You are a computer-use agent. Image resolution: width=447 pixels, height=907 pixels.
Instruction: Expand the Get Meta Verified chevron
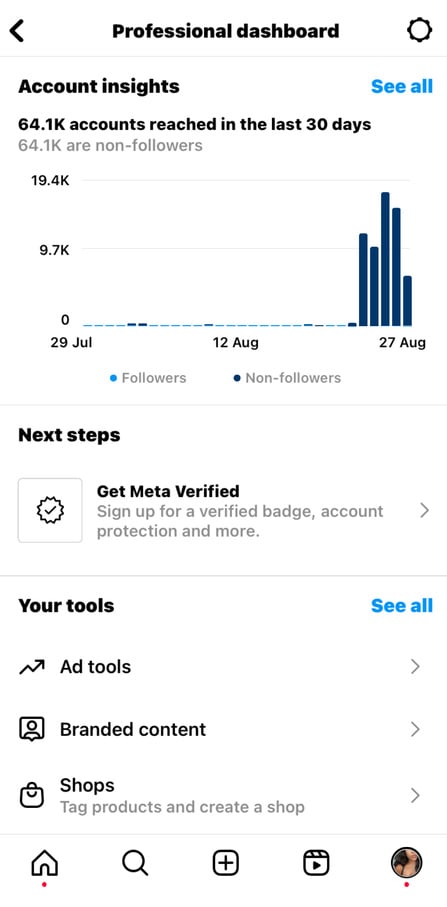424,510
